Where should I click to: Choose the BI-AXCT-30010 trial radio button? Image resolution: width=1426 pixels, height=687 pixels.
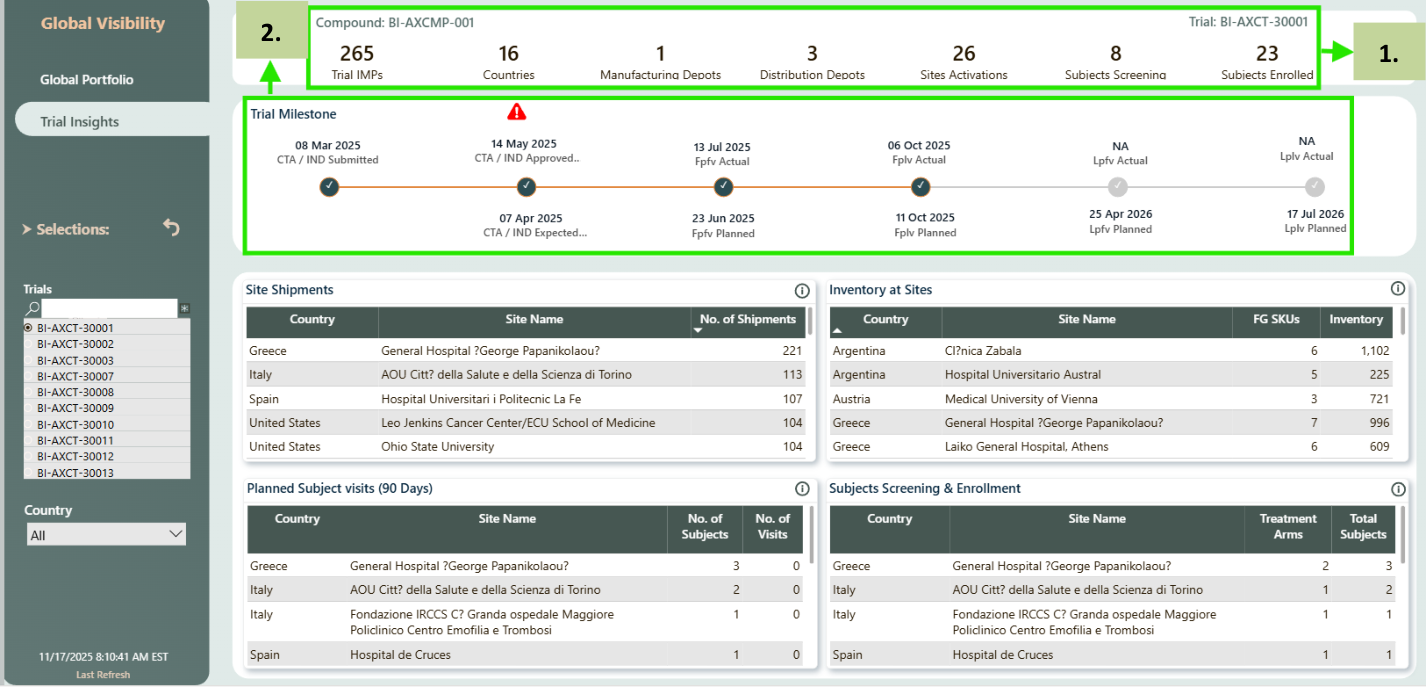point(30,424)
